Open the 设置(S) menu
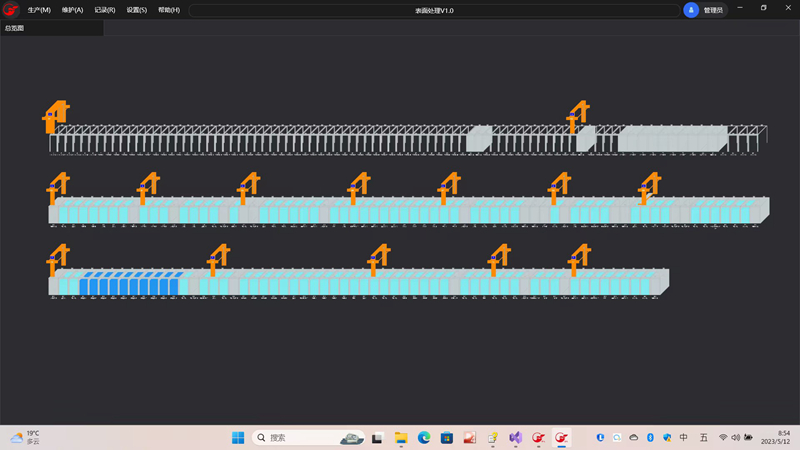Viewport: 800px width, 450px height. coord(136,10)
